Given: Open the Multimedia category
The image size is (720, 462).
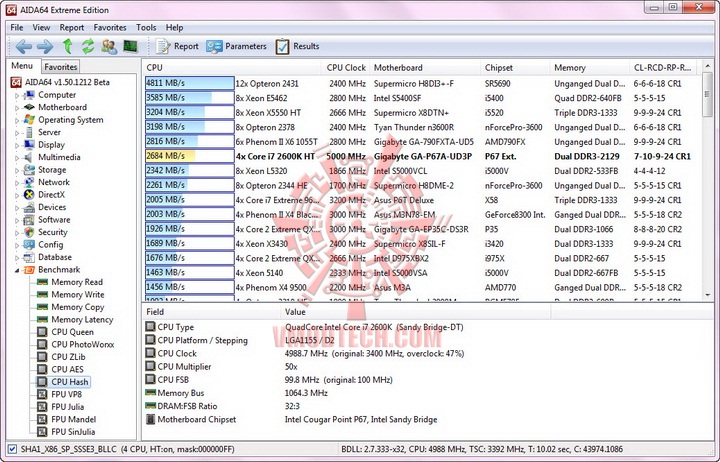Looking at the screenshot, I should (x=59, y=157).
